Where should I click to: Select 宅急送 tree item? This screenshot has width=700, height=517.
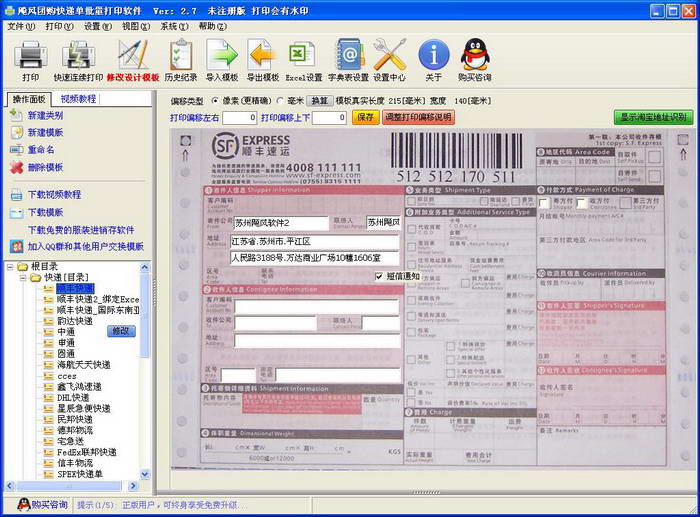pyautogui.click(x=71, y=441)
